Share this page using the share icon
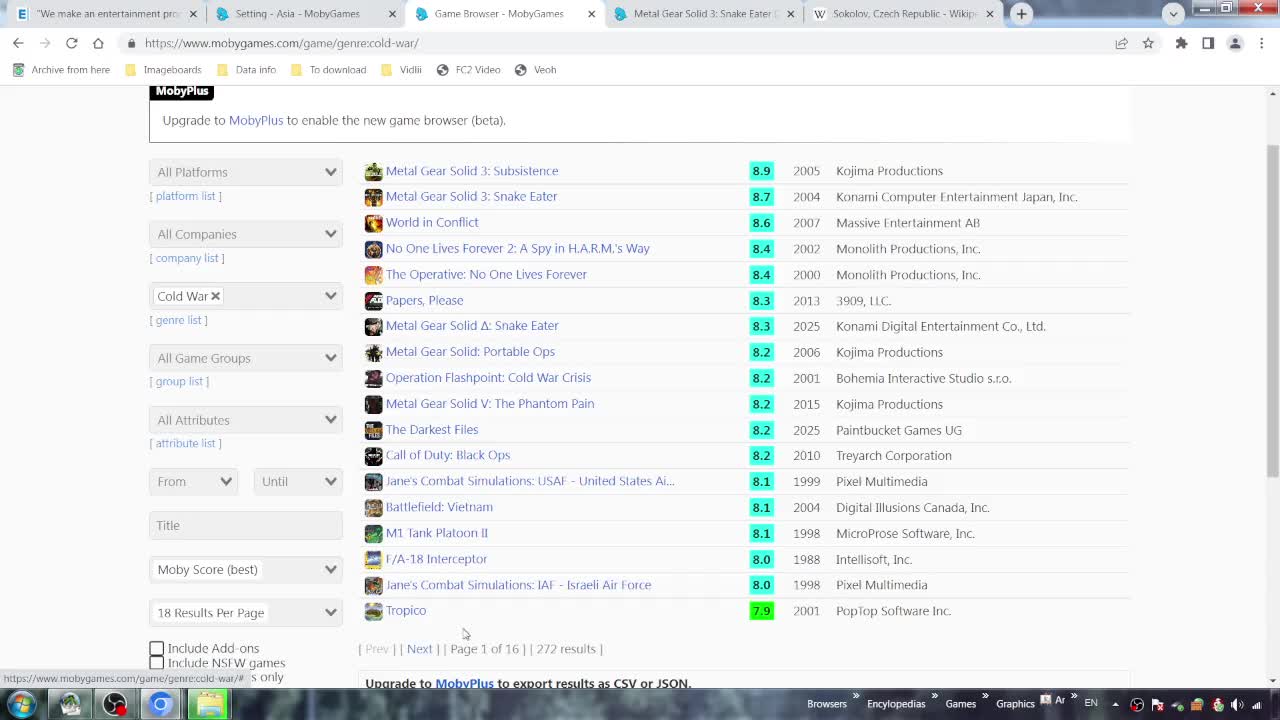1280x720 pixels. point(1121,43)
